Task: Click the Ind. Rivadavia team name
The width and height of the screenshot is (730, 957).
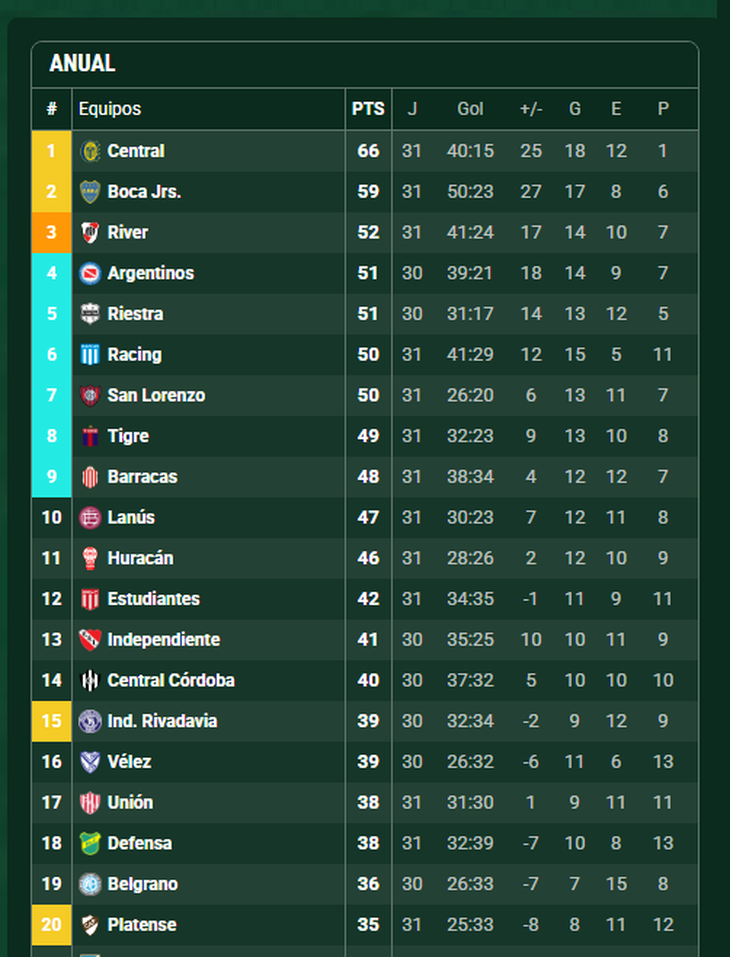Action: 162,721
